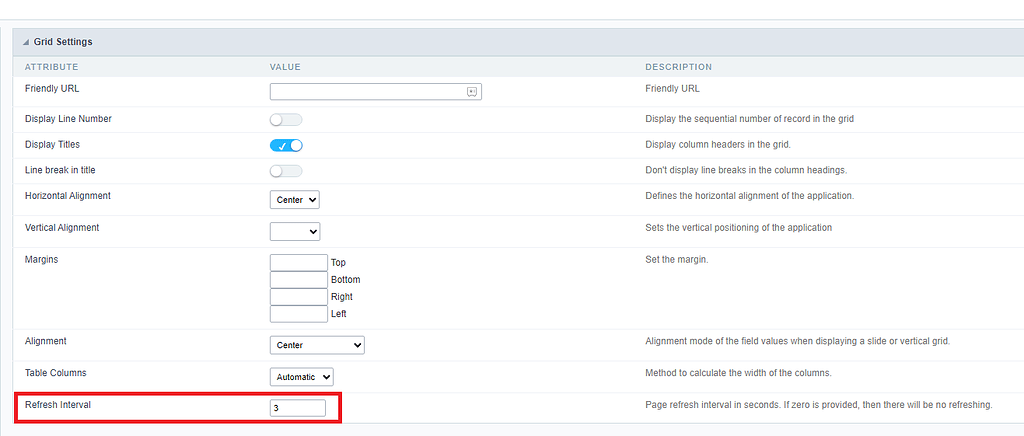Click the 'Display Titles' attribute label

(52, 144)
